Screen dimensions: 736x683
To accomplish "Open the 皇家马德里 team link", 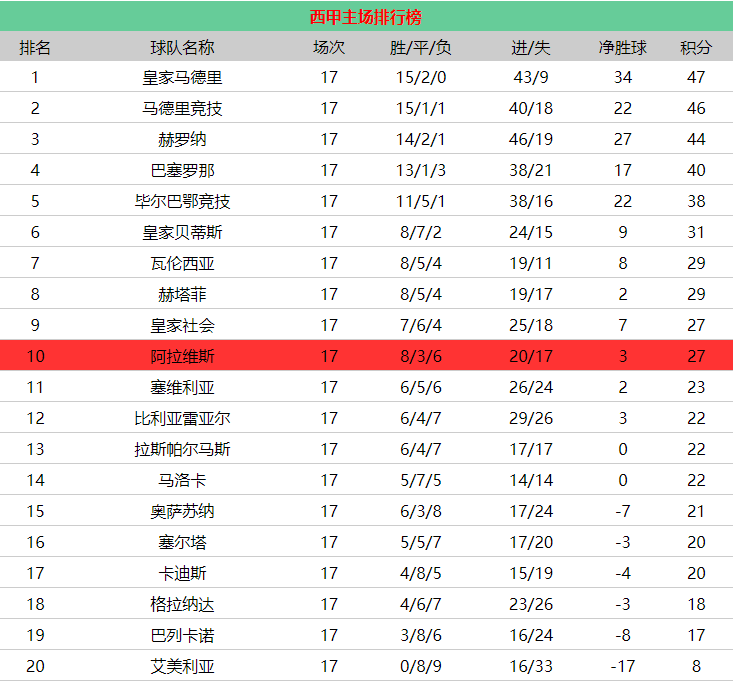I will tap(182, 77).
